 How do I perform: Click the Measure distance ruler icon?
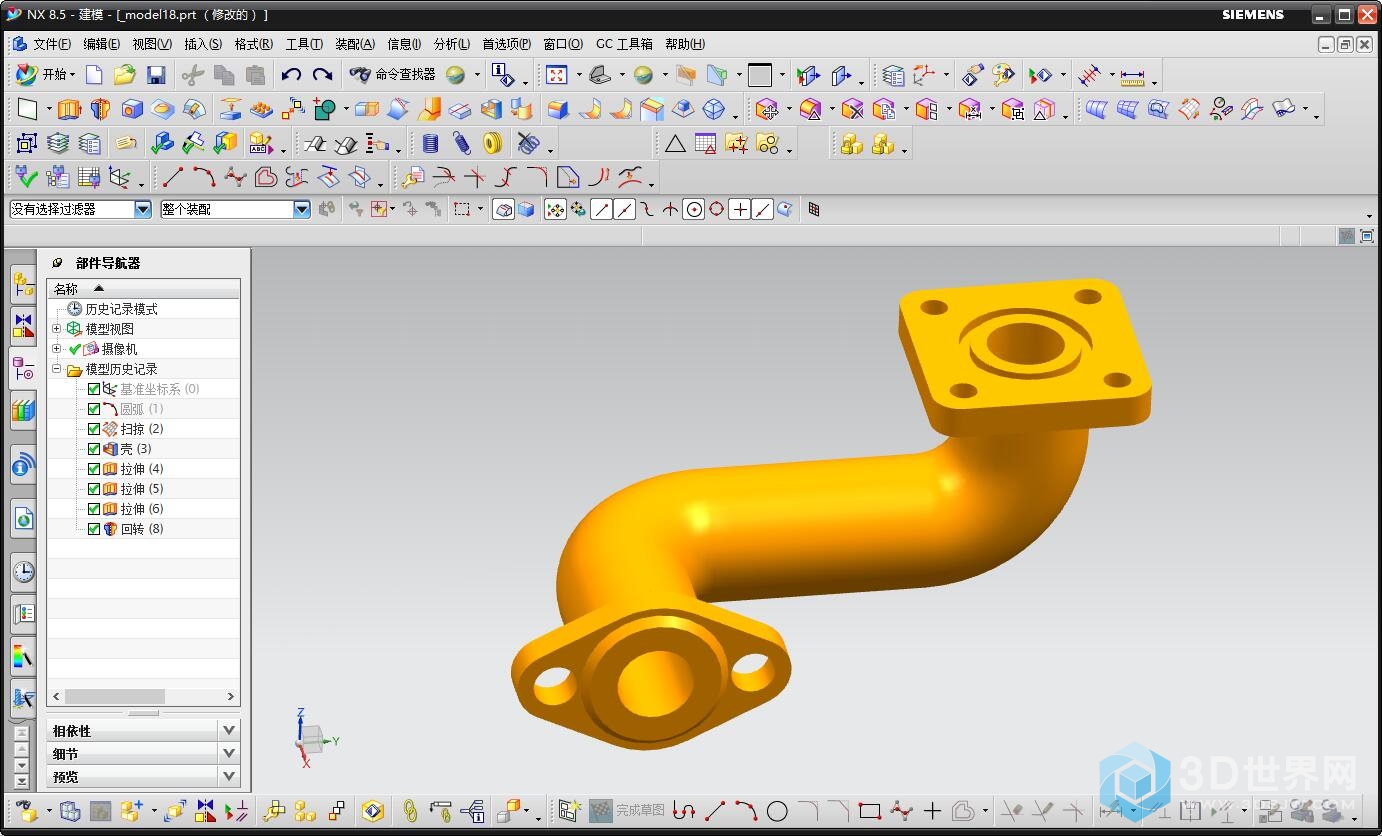point(1132,76)
